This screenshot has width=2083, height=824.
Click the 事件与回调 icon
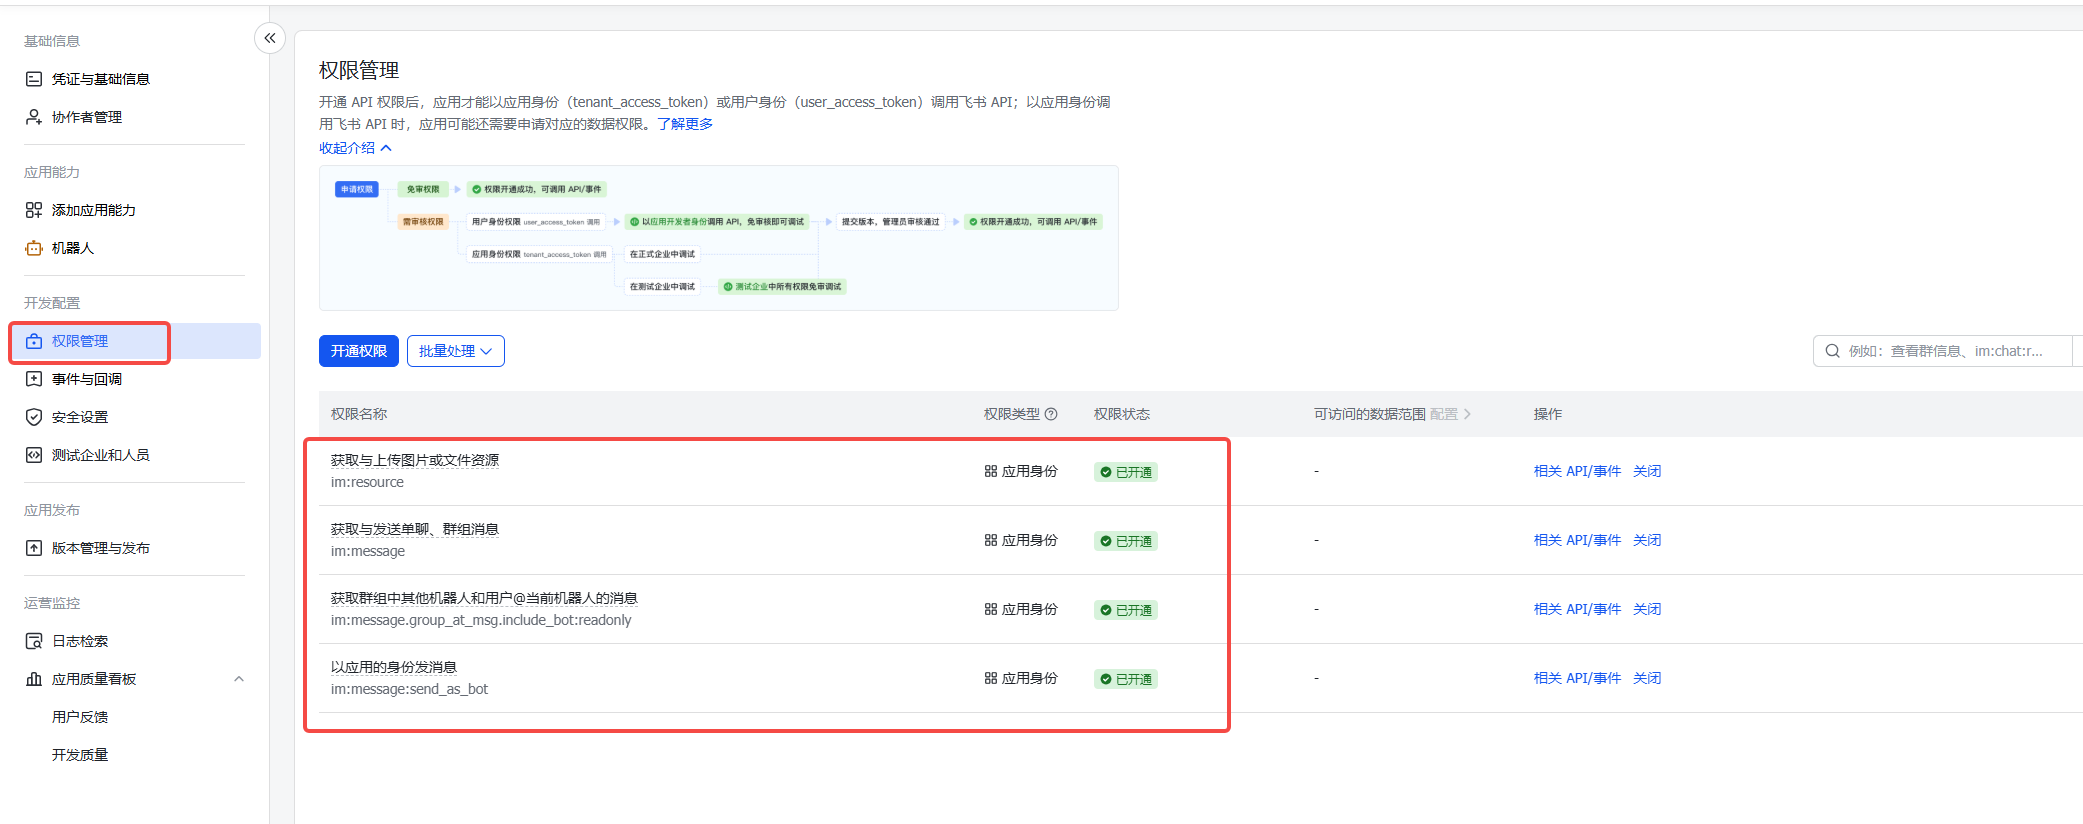pyautogui.click(x=34, y=379)
